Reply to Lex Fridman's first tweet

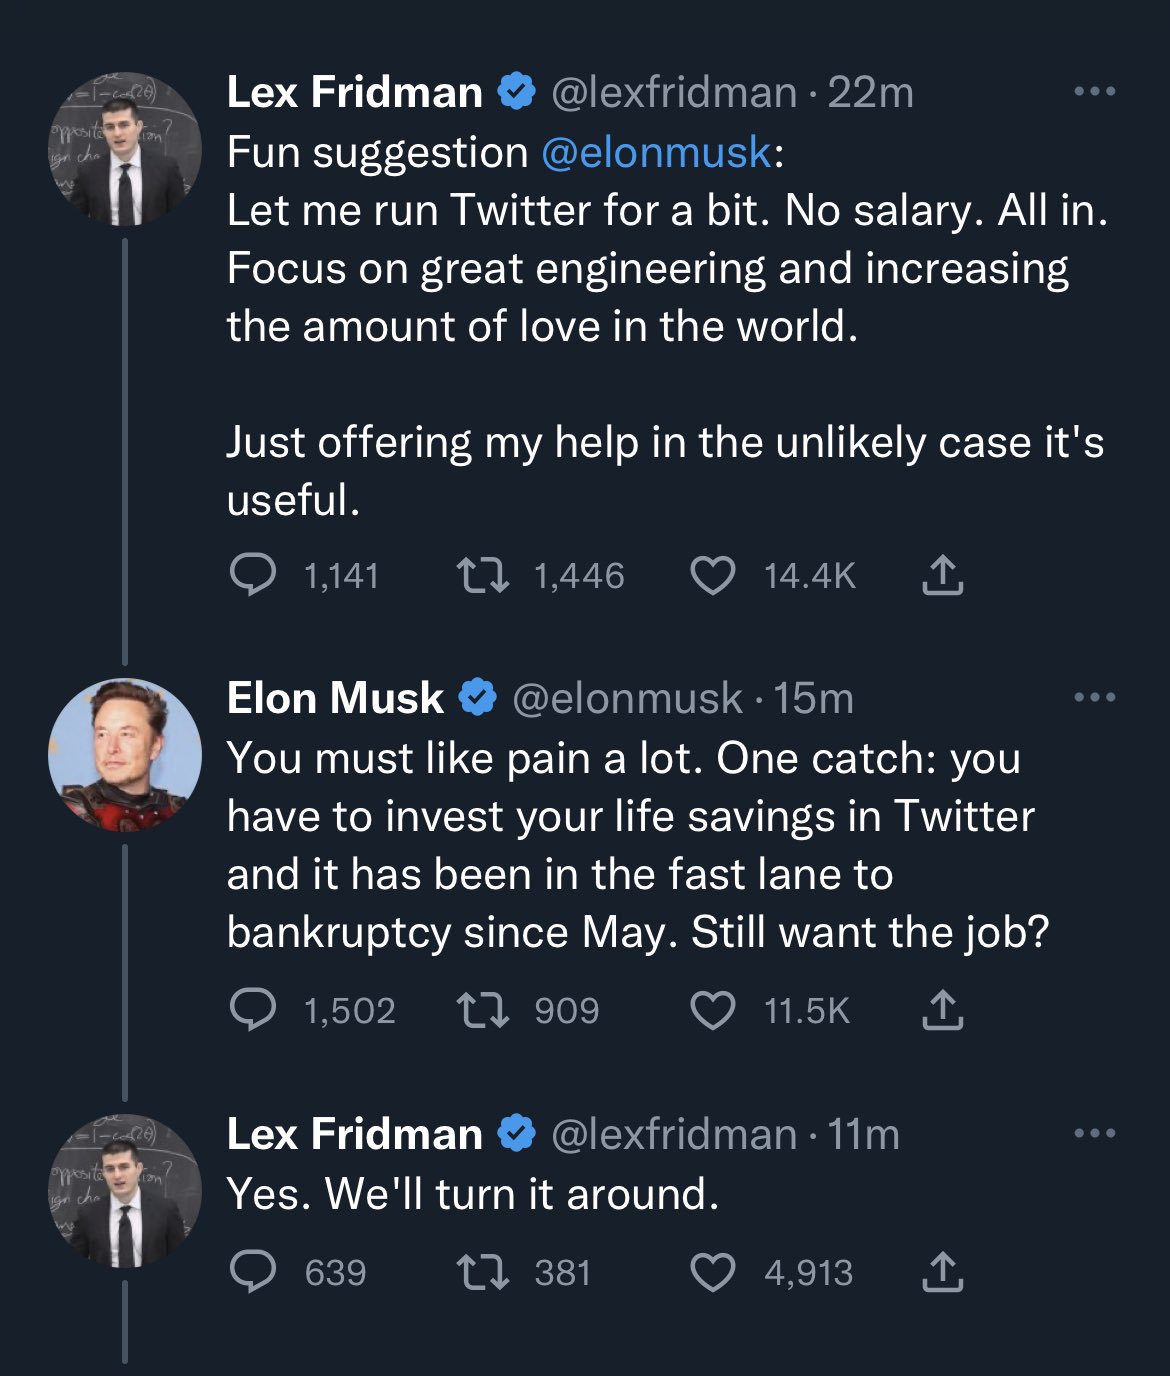253,575
